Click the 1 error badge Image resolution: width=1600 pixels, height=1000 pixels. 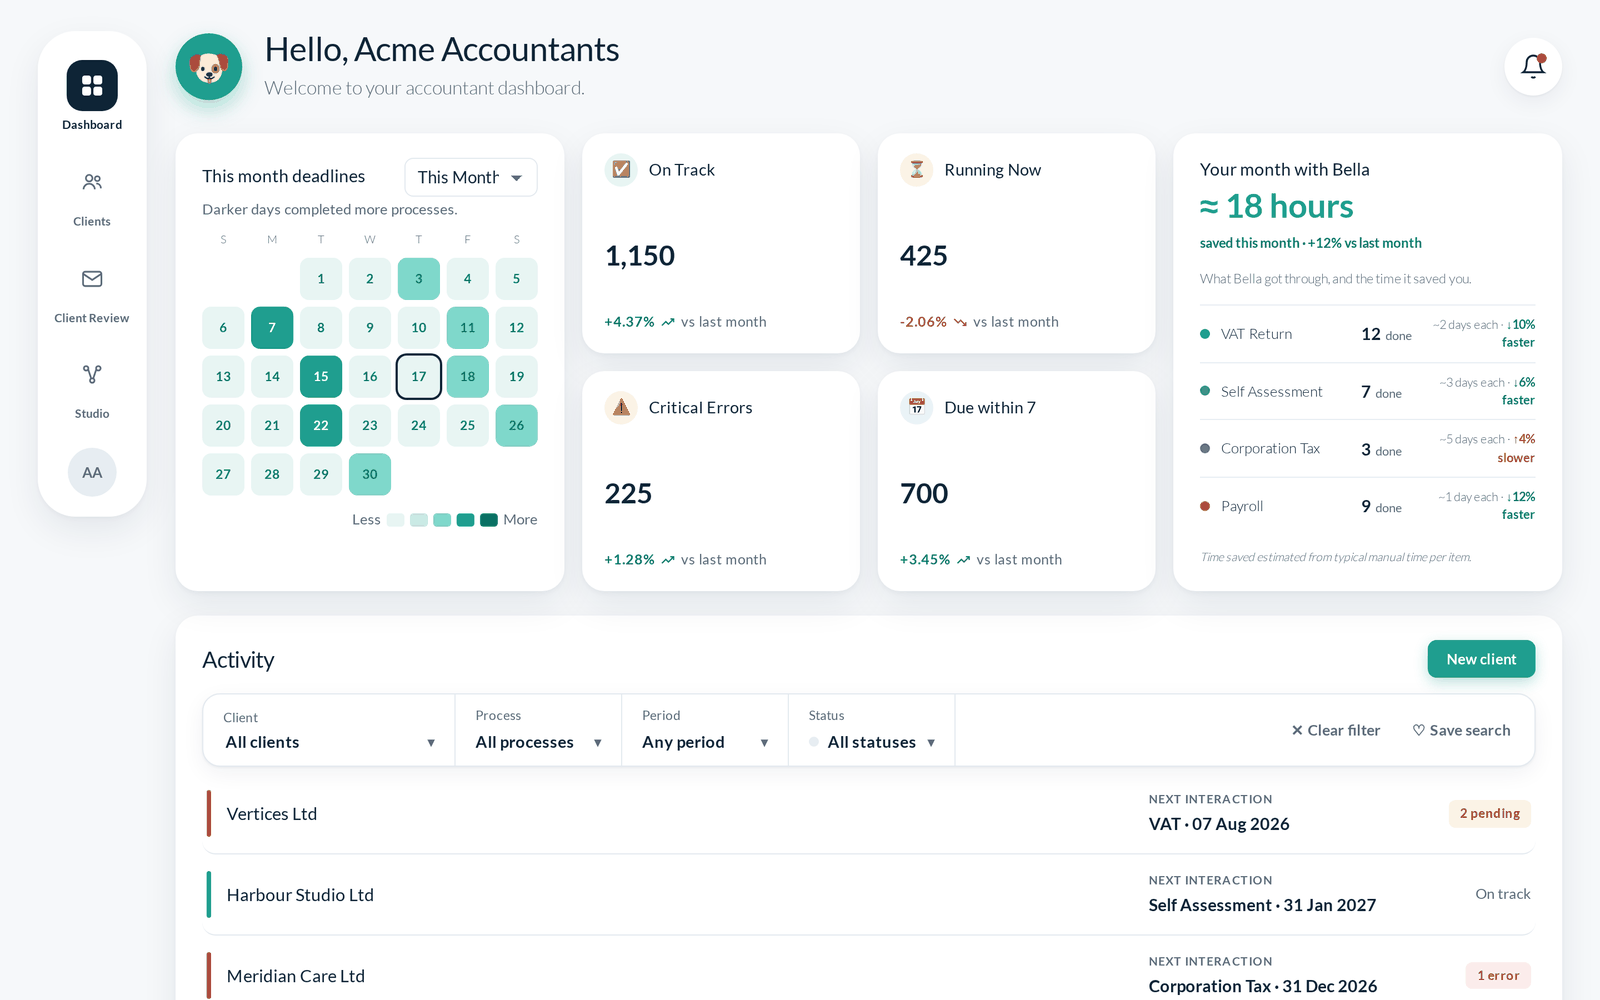(1498, 975)
